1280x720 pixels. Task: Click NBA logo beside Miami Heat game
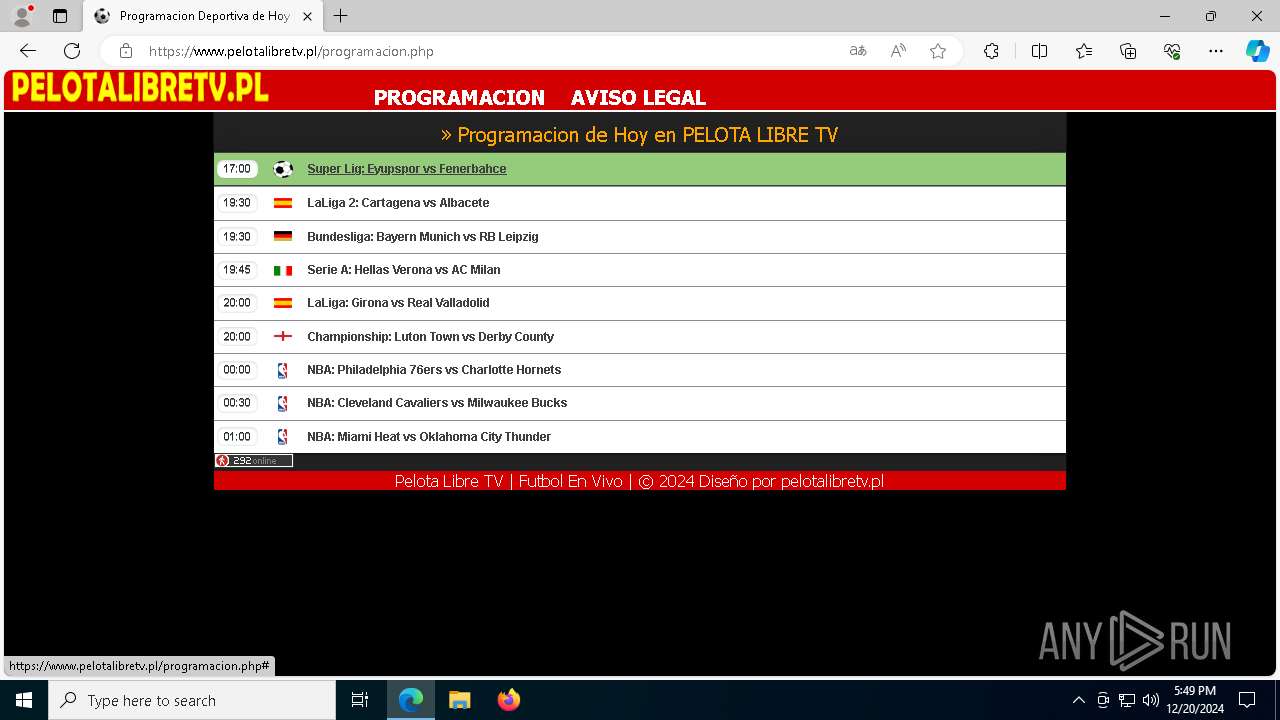[282, 437]
